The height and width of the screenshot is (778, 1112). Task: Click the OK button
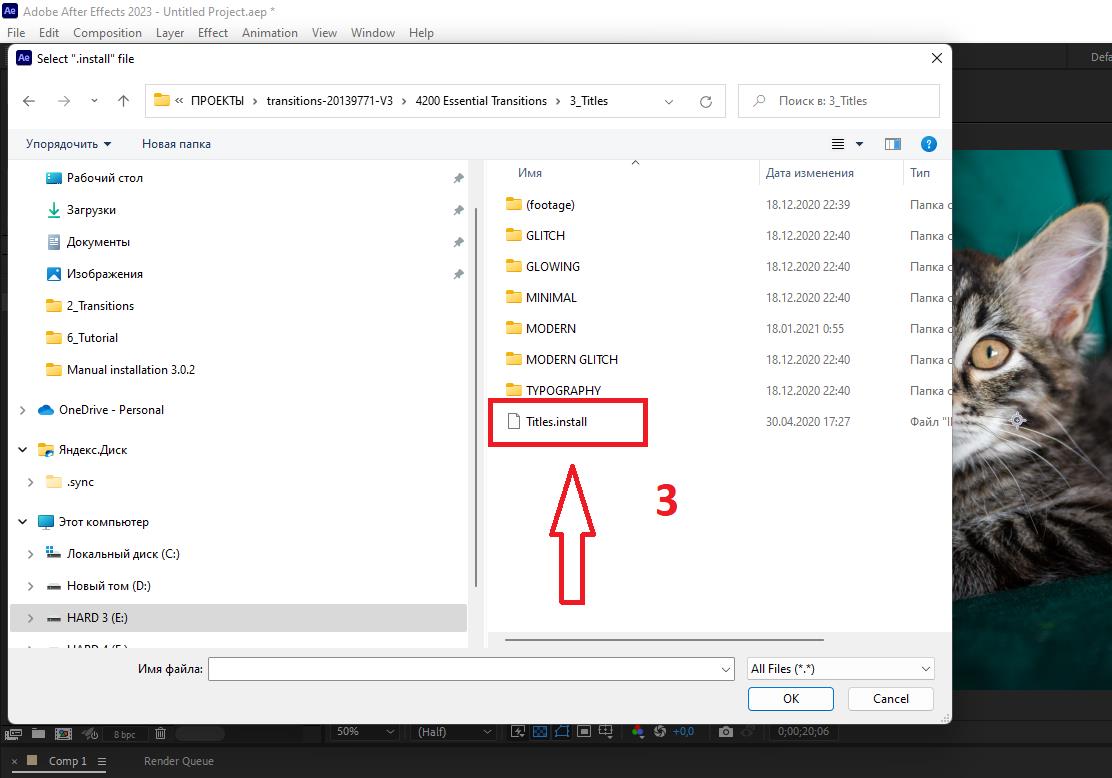click(x=791, y=699)
